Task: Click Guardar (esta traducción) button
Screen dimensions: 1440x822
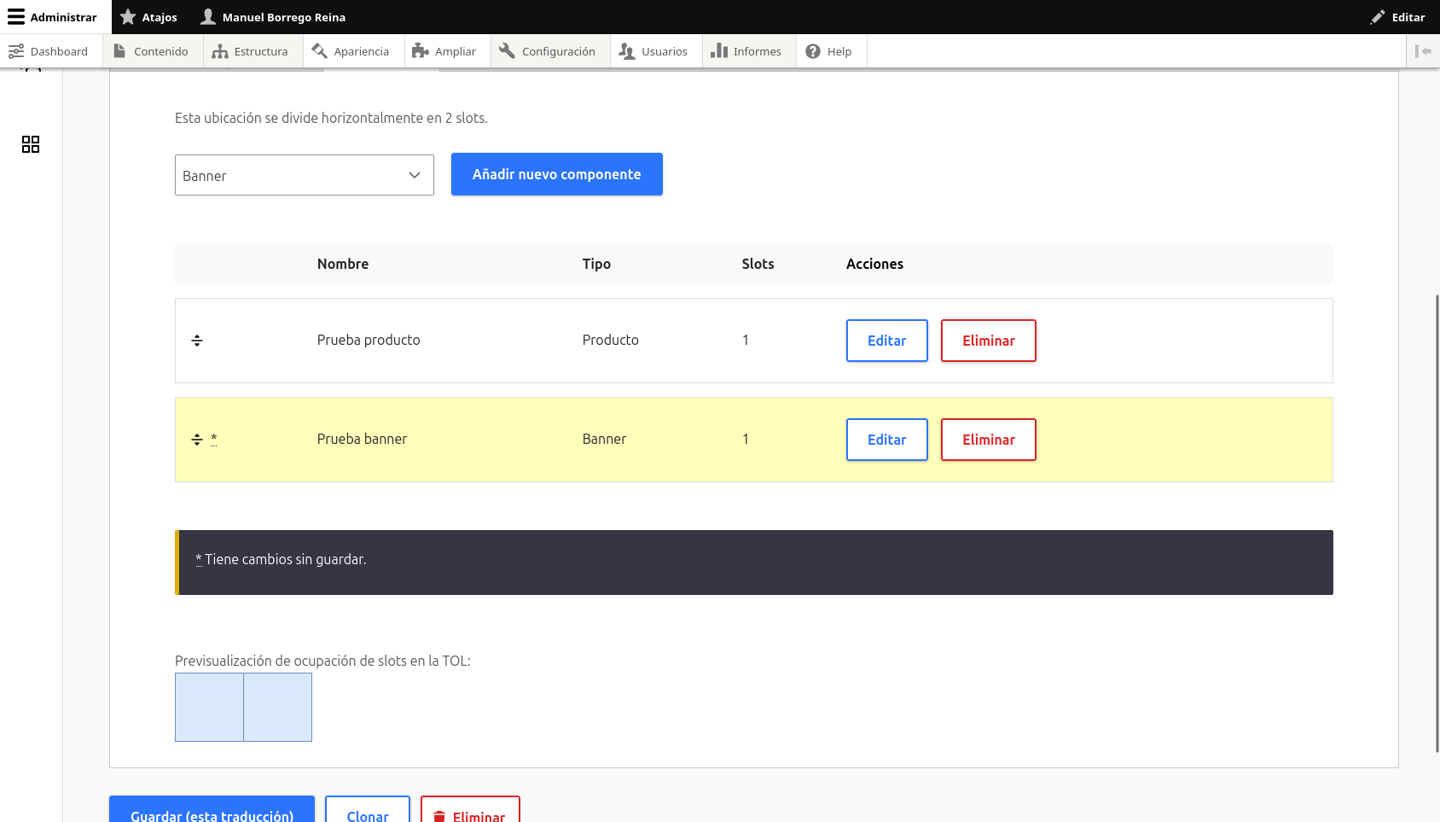Action: coord(212,810)
